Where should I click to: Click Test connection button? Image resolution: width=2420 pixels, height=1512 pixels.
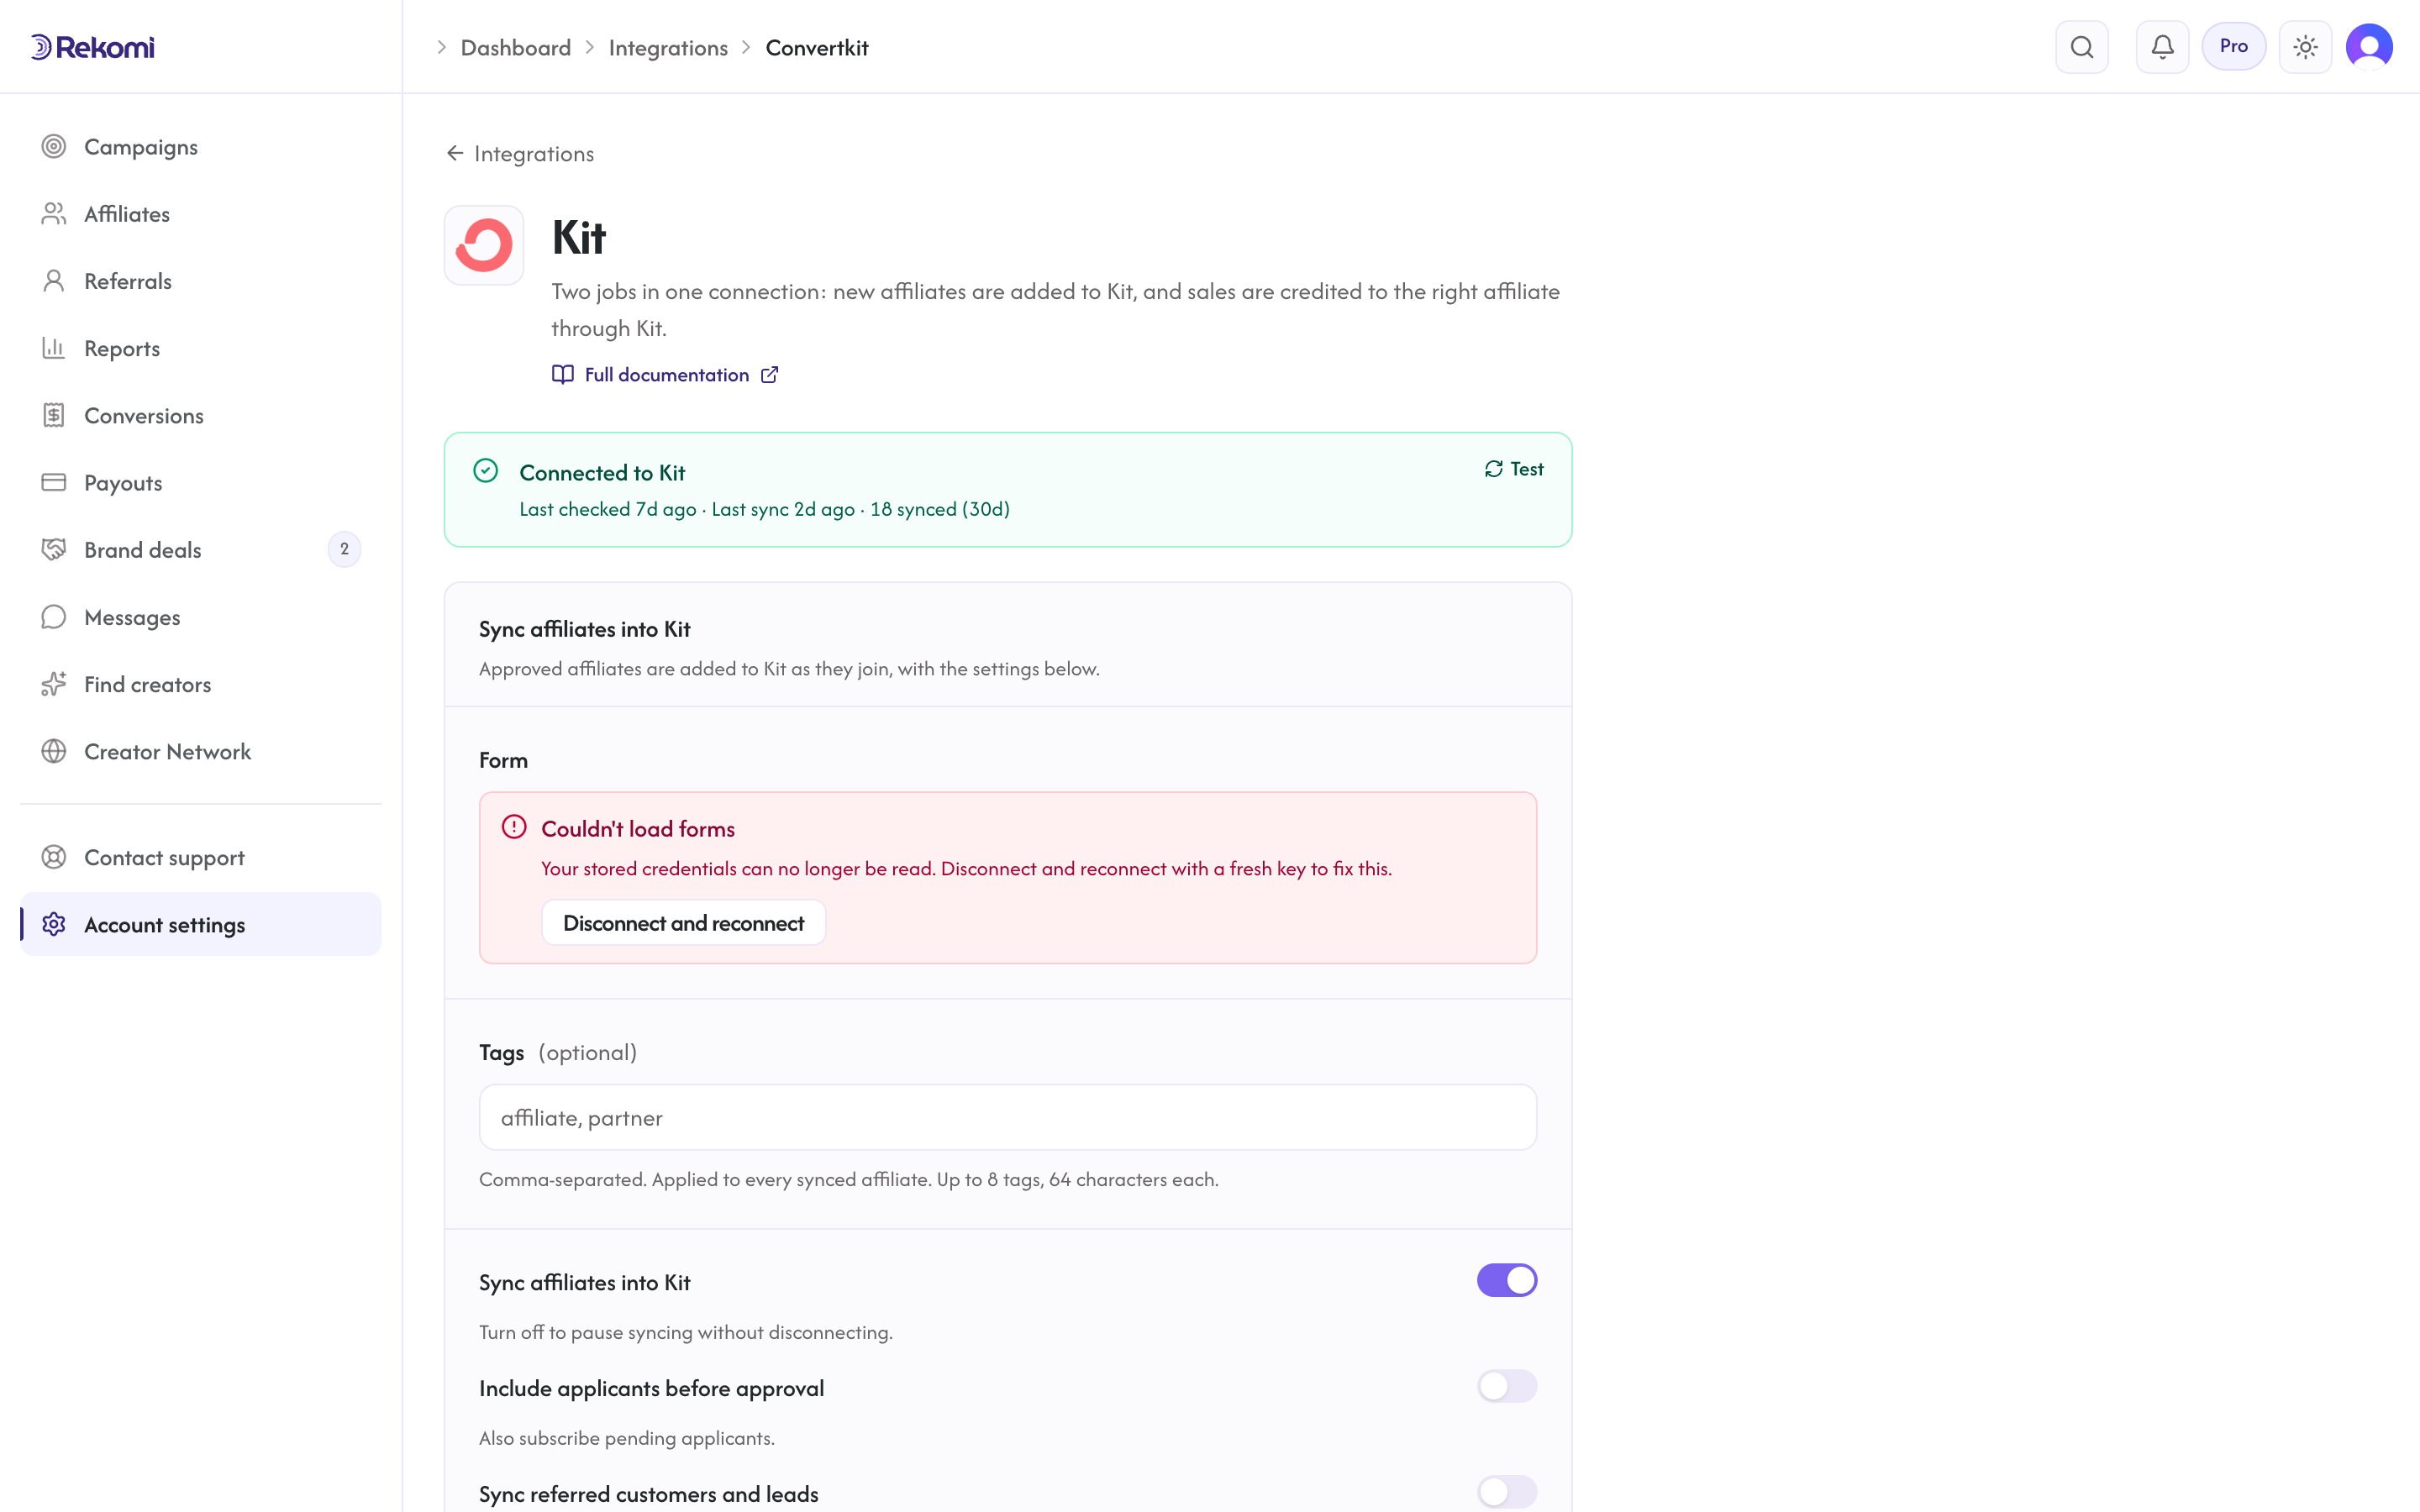(x=1514, y=469)
